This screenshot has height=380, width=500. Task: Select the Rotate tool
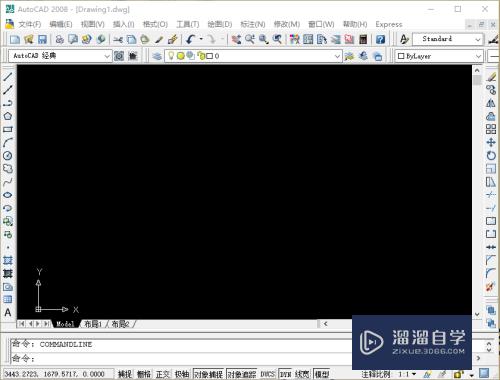tap(491, 156)
